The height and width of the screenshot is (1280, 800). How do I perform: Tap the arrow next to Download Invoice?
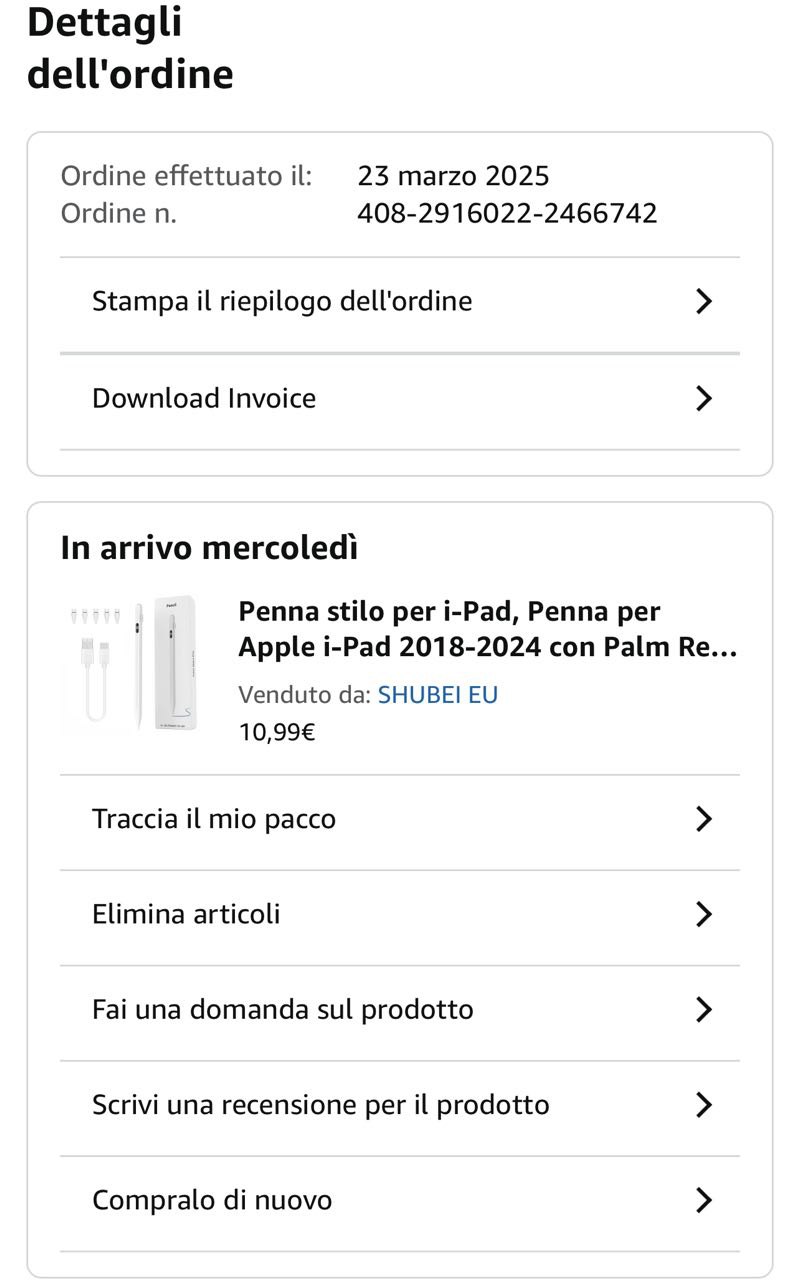(x=703, y=398)
